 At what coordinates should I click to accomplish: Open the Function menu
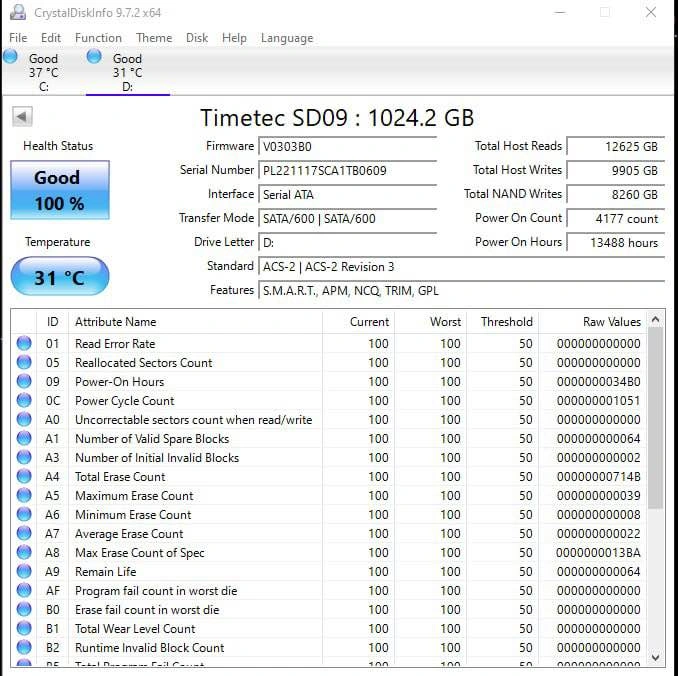coord(98,38)
